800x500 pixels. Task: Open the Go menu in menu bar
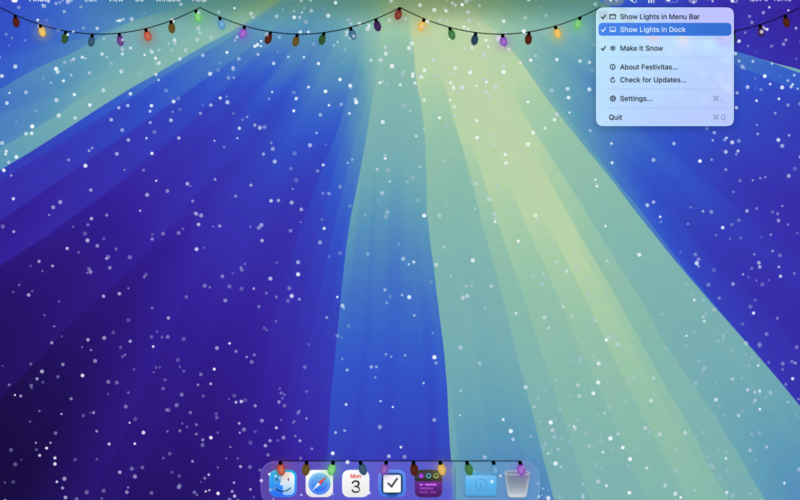pyautogui.click(x=139, y=2)
